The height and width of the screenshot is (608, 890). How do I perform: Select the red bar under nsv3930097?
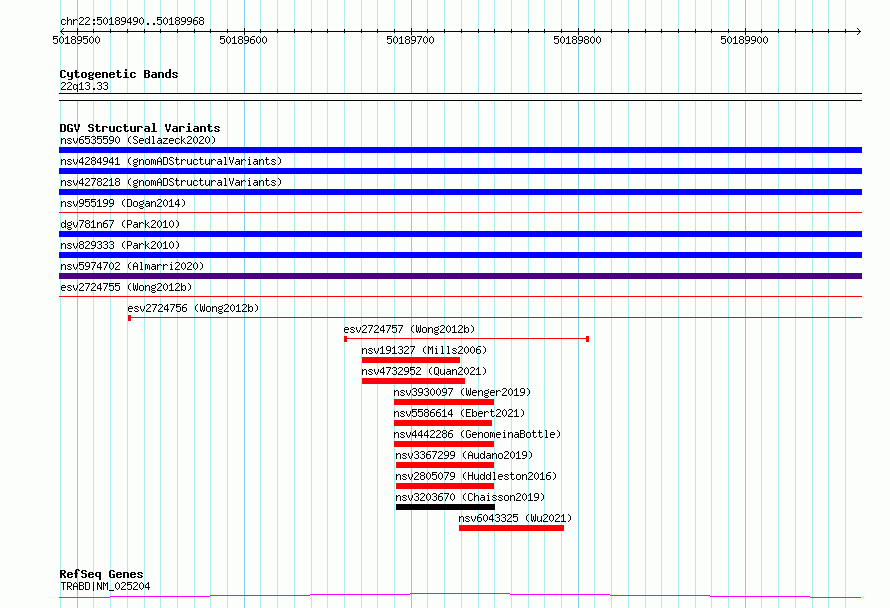click(444, 402)
